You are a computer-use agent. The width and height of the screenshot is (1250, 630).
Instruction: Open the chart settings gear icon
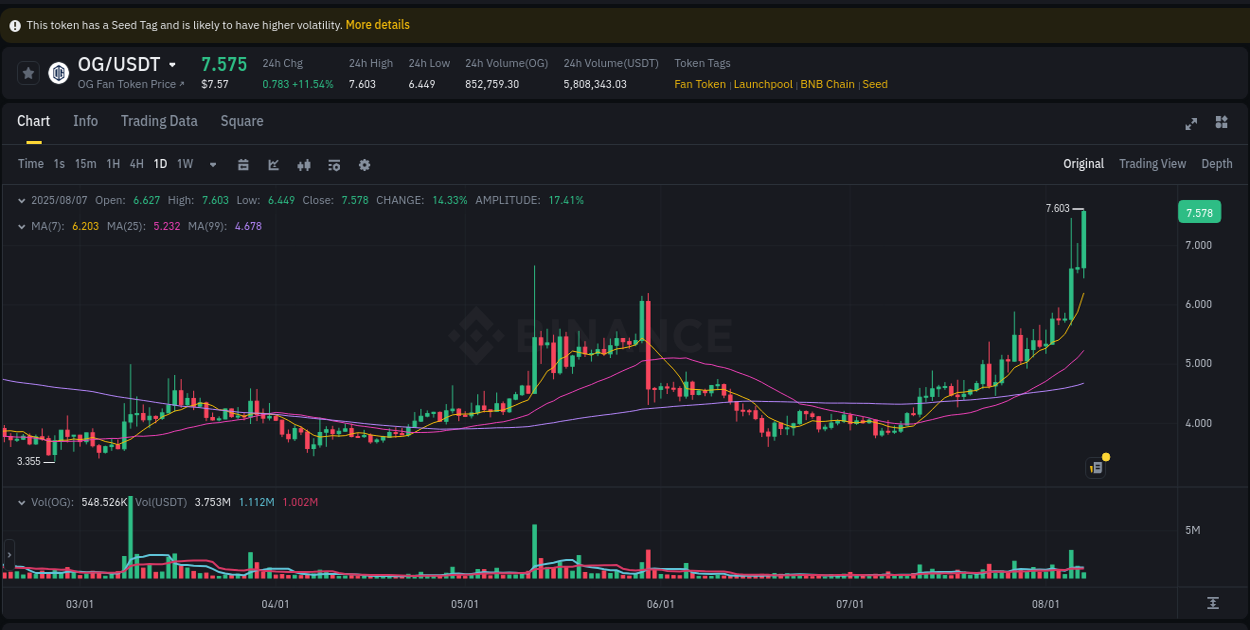[364, 164]
